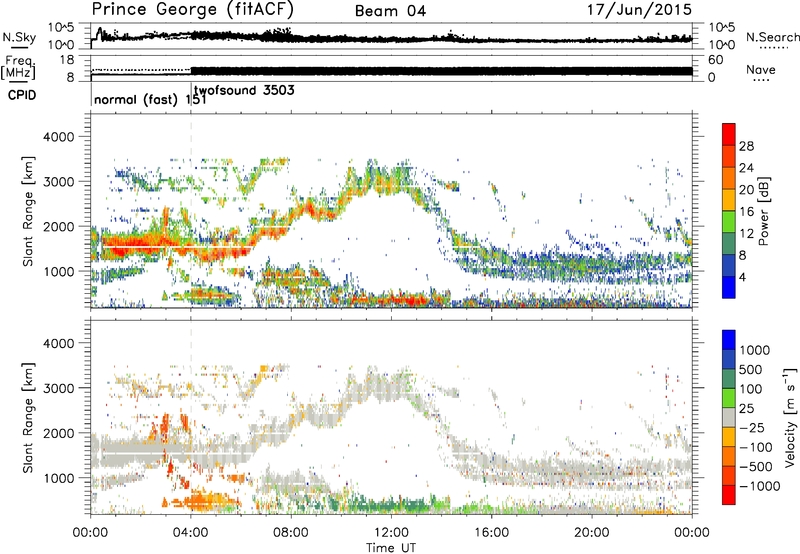
Task: Click the '28' tick on Power colorbar
Action: [x=746, y=146]
